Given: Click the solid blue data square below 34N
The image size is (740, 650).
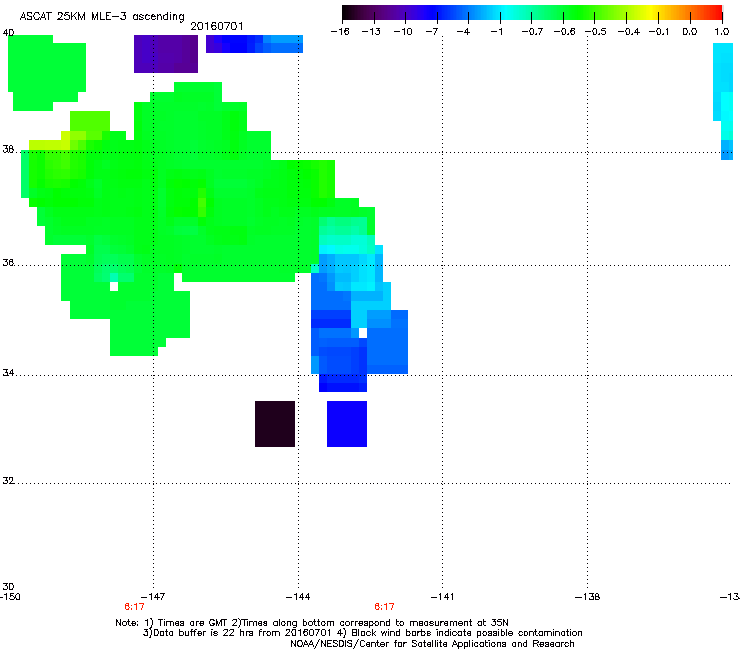Looking at the screenshot, I should click(347, 424).
